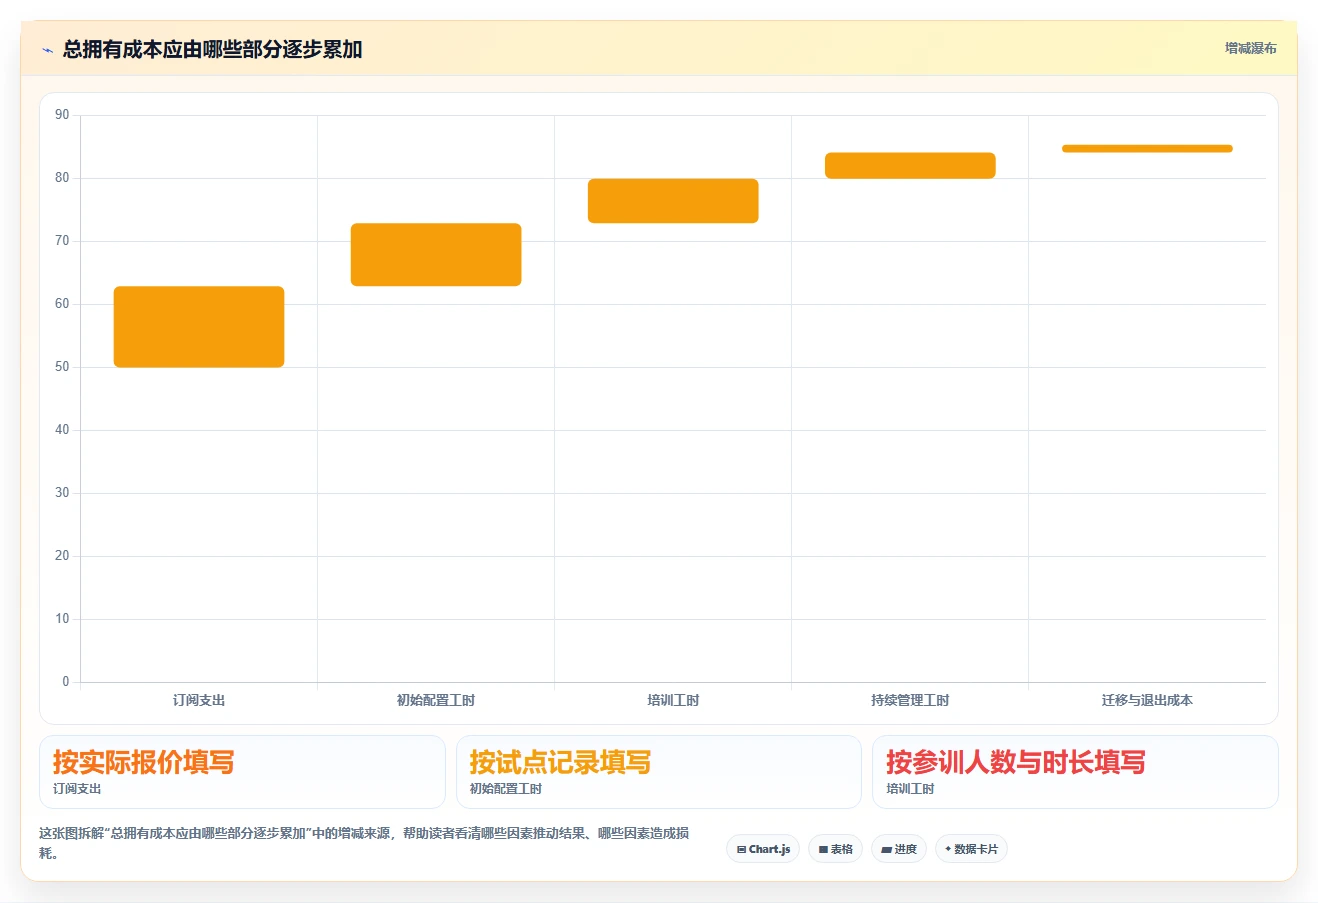The height and width of the screenshot is (903, 1318).
Task: Click the 初始配置工时 waterfall bar
Action: (436, 255)
